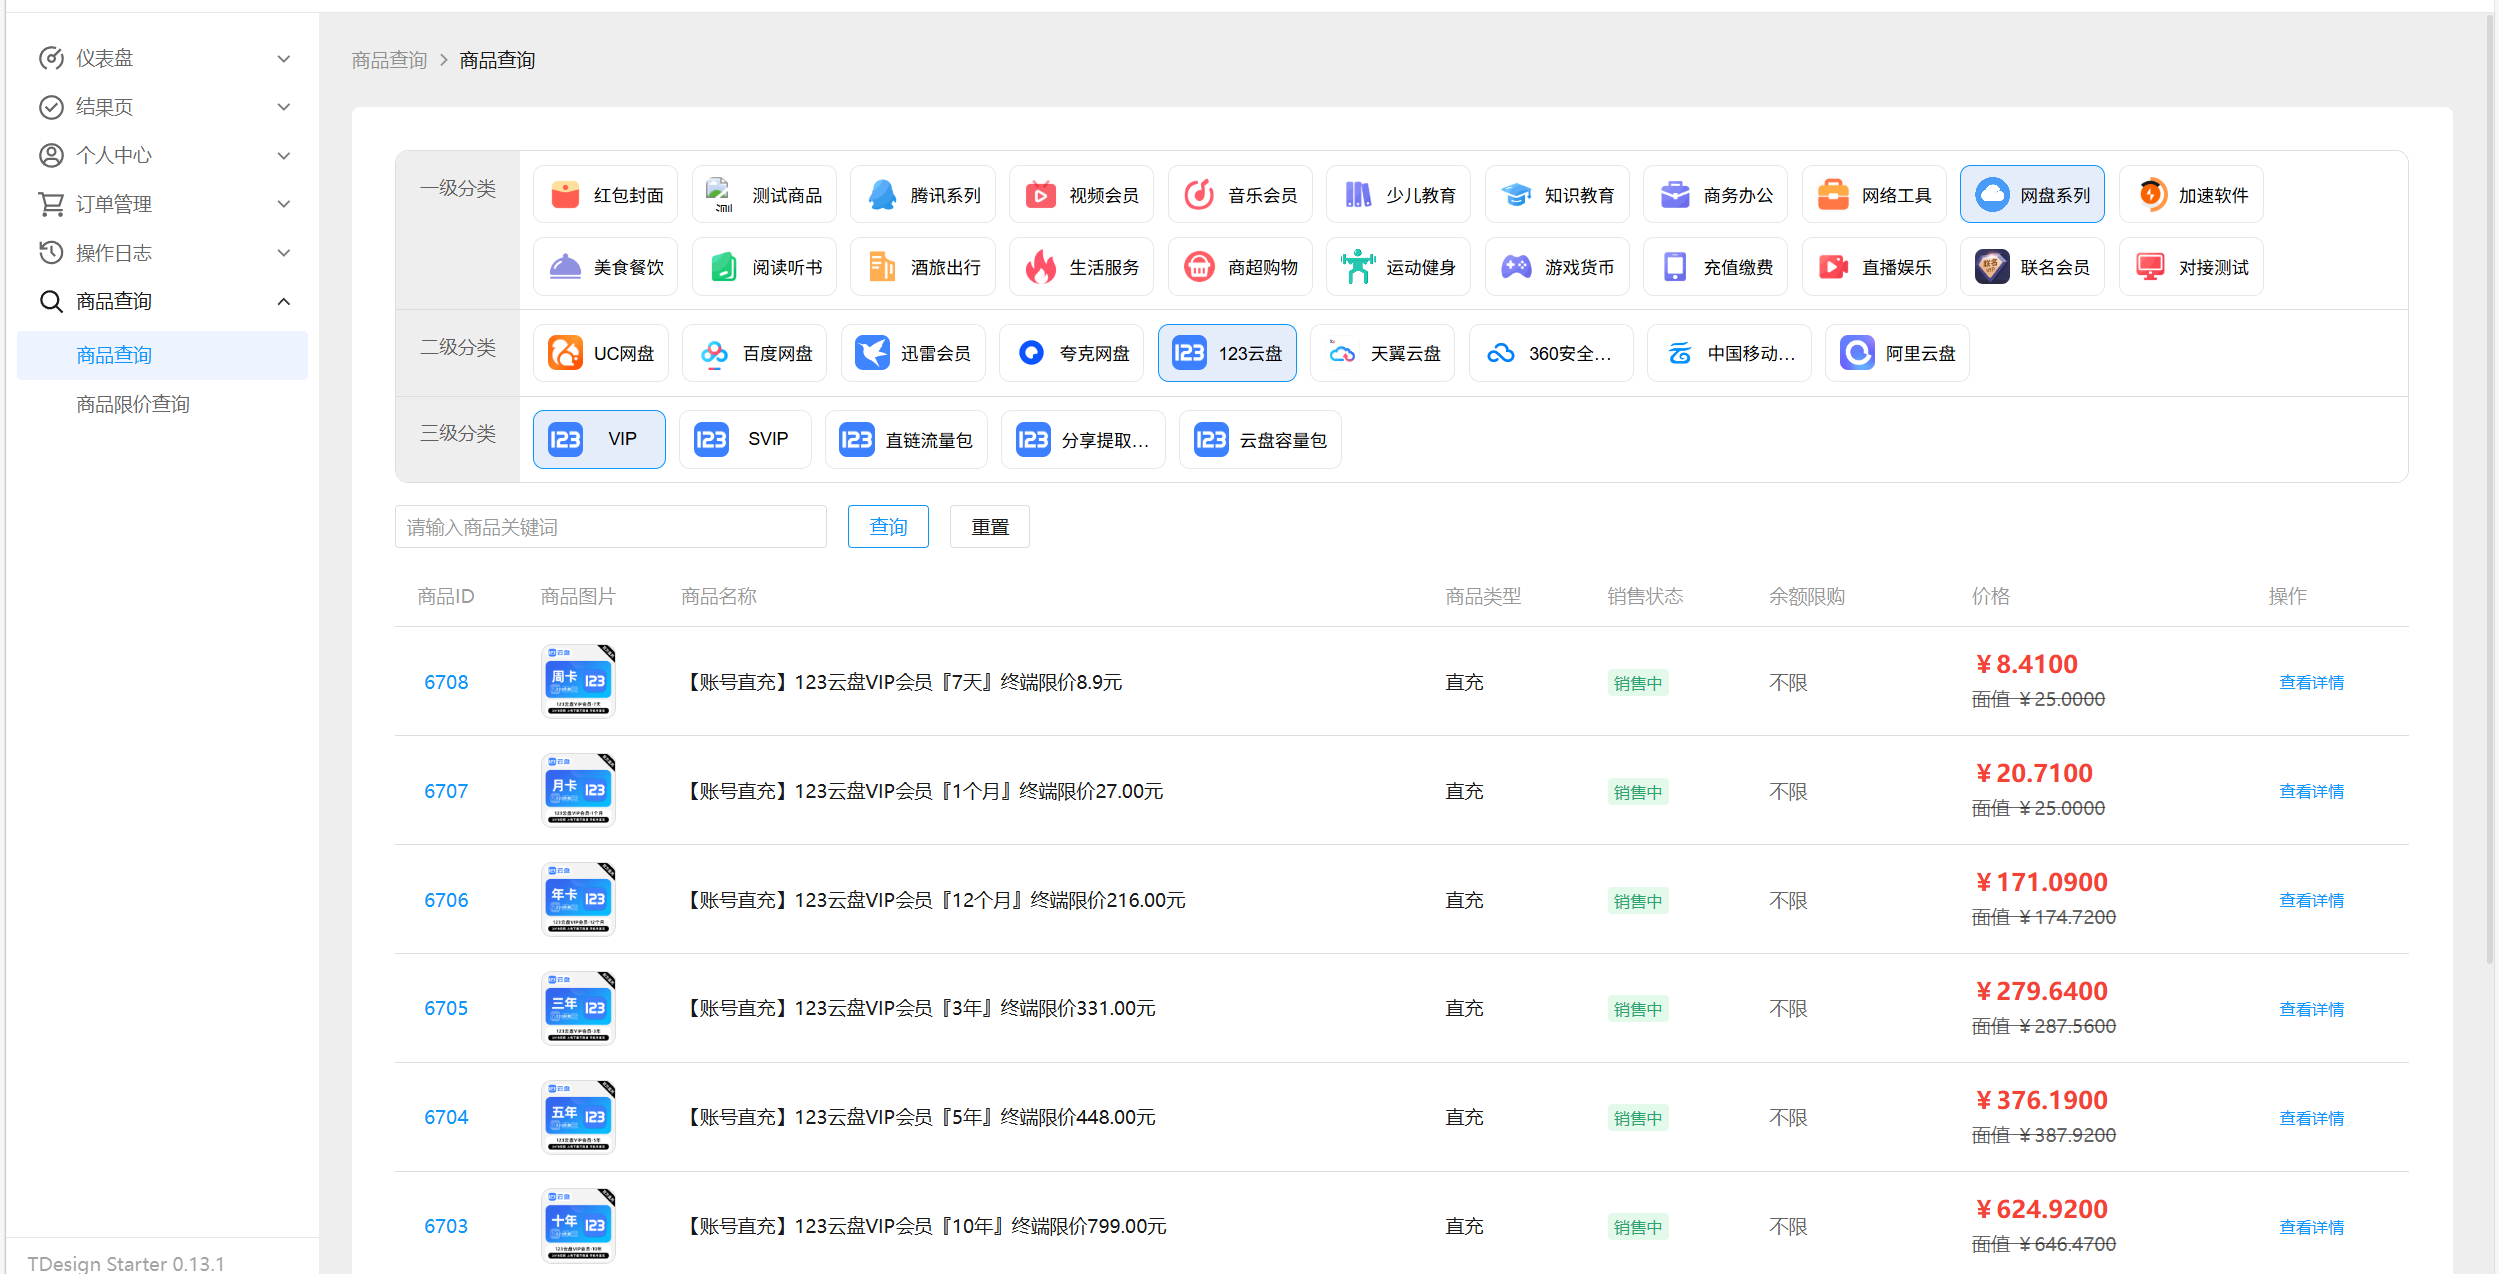Pick the 游戏货币 gamepad category
The image size is (2499, 1274).
pos(1556,267)
